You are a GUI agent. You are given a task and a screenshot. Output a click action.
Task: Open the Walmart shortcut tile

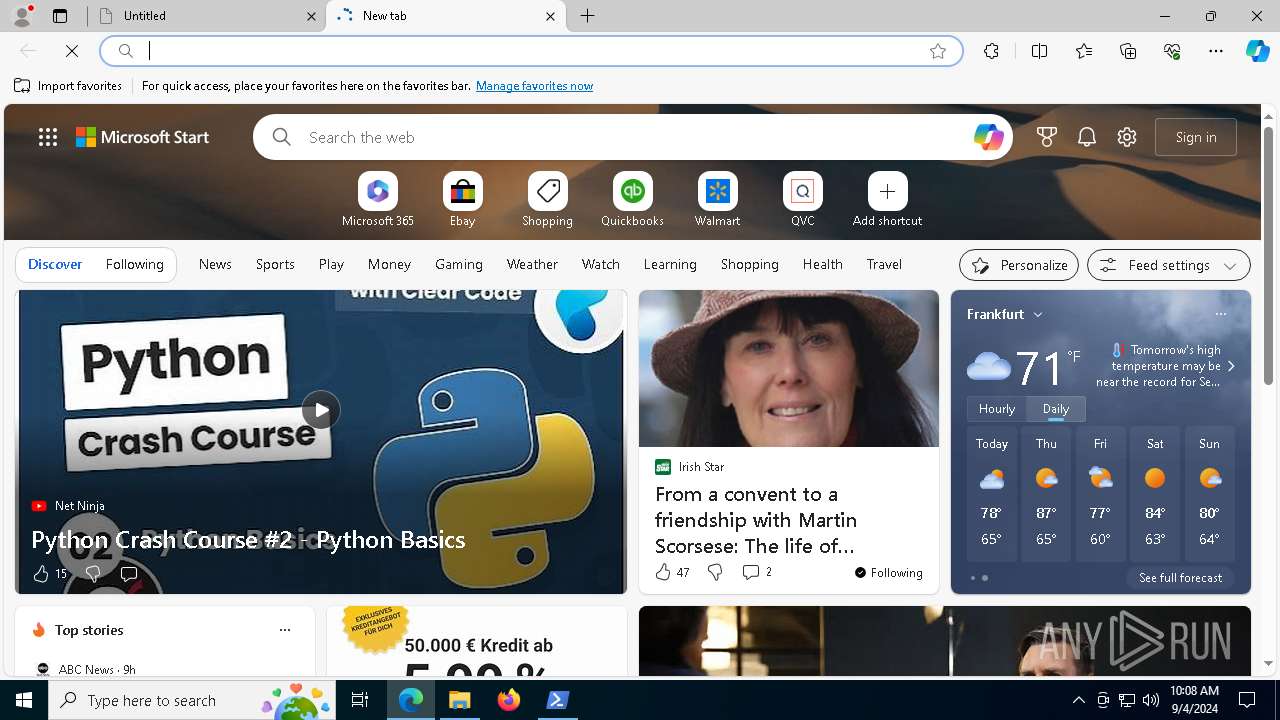point(717,200)
